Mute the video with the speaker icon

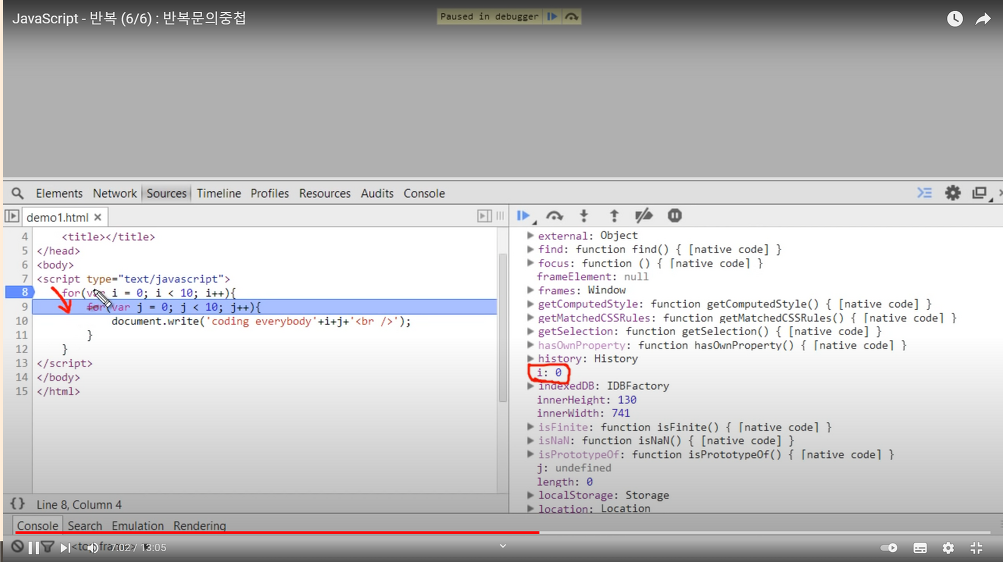click(x=93, y=547)
